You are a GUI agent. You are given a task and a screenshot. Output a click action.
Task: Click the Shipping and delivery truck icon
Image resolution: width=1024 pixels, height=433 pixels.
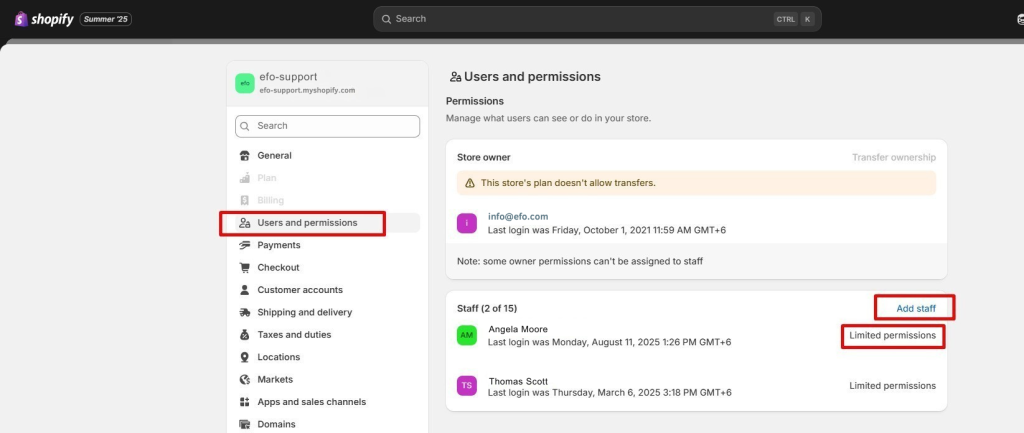[245, 312]
